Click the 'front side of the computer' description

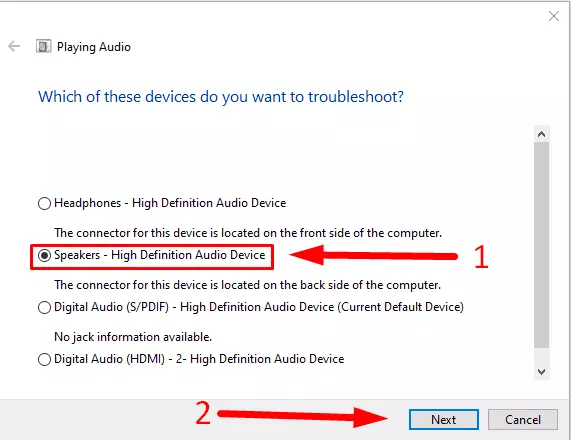pos(248,233)
